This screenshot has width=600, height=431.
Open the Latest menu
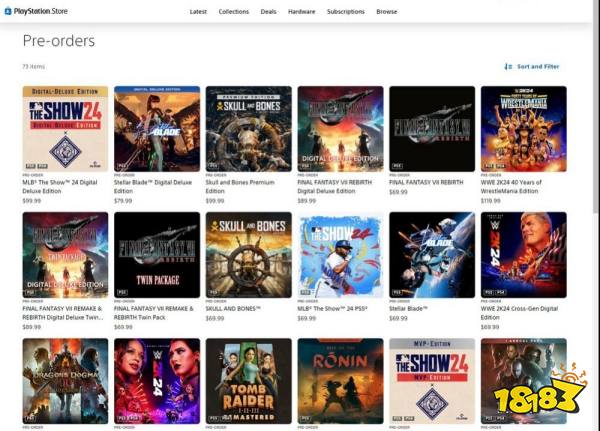tap(198, 12)
